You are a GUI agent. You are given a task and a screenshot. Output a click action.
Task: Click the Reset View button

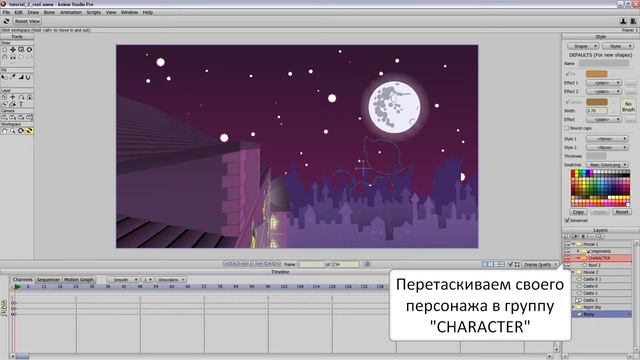coord(27,21)
